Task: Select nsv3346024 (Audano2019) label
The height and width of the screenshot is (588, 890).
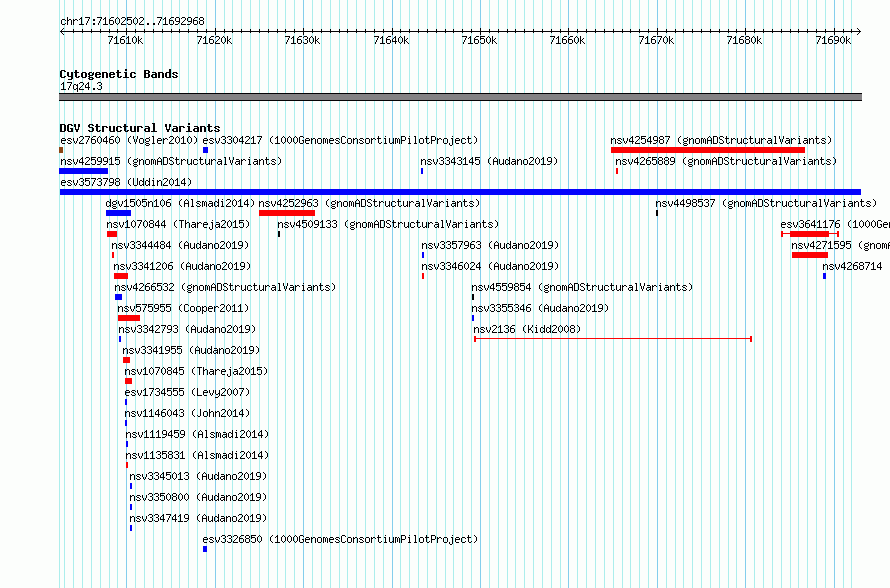Action: [490, 266]
